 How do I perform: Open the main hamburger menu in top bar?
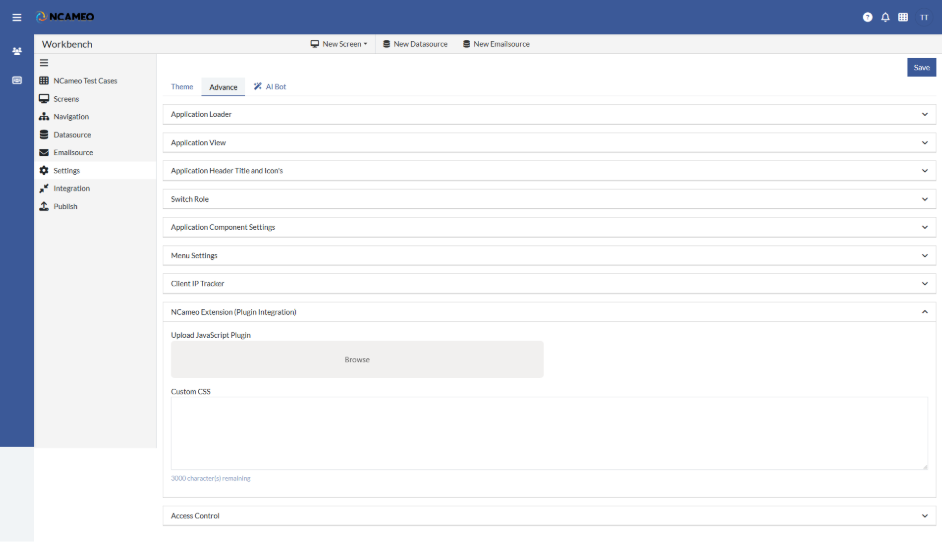[17, 17]
